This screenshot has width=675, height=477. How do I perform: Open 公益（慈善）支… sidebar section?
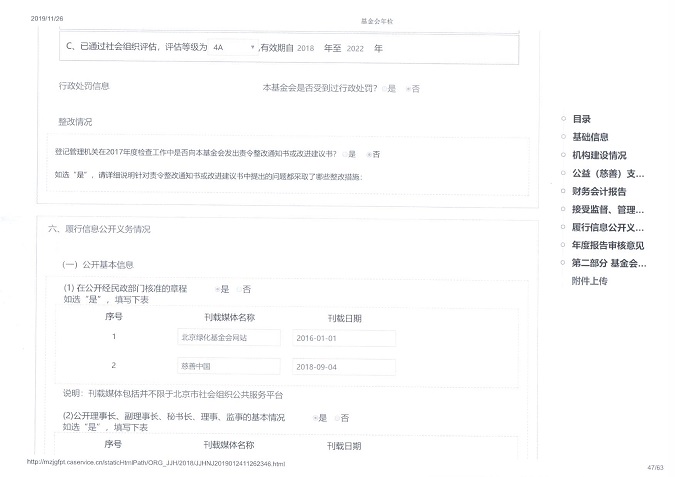pos(608,173)
